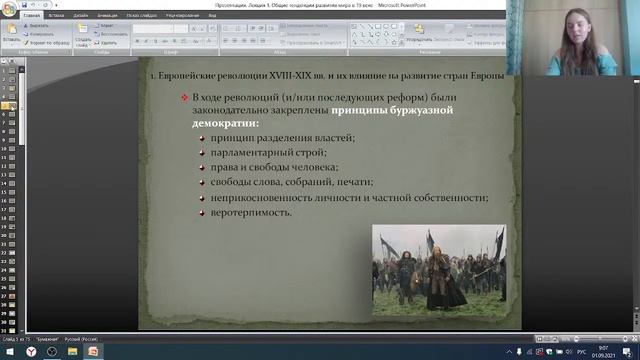
Task: Open the Упорядочить arrange menu
Action: pyautogui.click(x=419, y=33)
